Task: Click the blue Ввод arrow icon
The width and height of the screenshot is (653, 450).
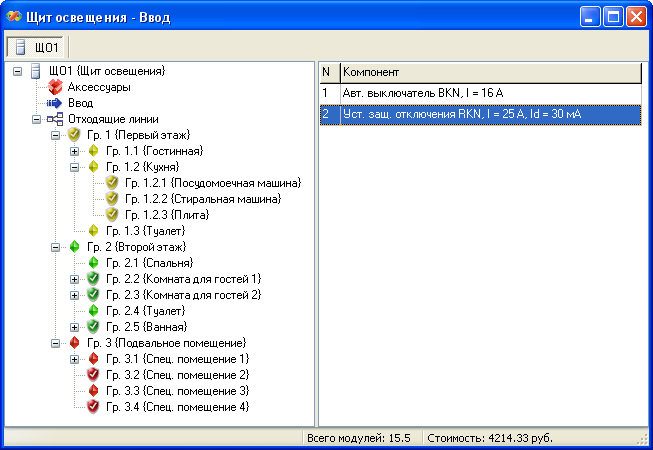Action: click(x=55, y=103)
